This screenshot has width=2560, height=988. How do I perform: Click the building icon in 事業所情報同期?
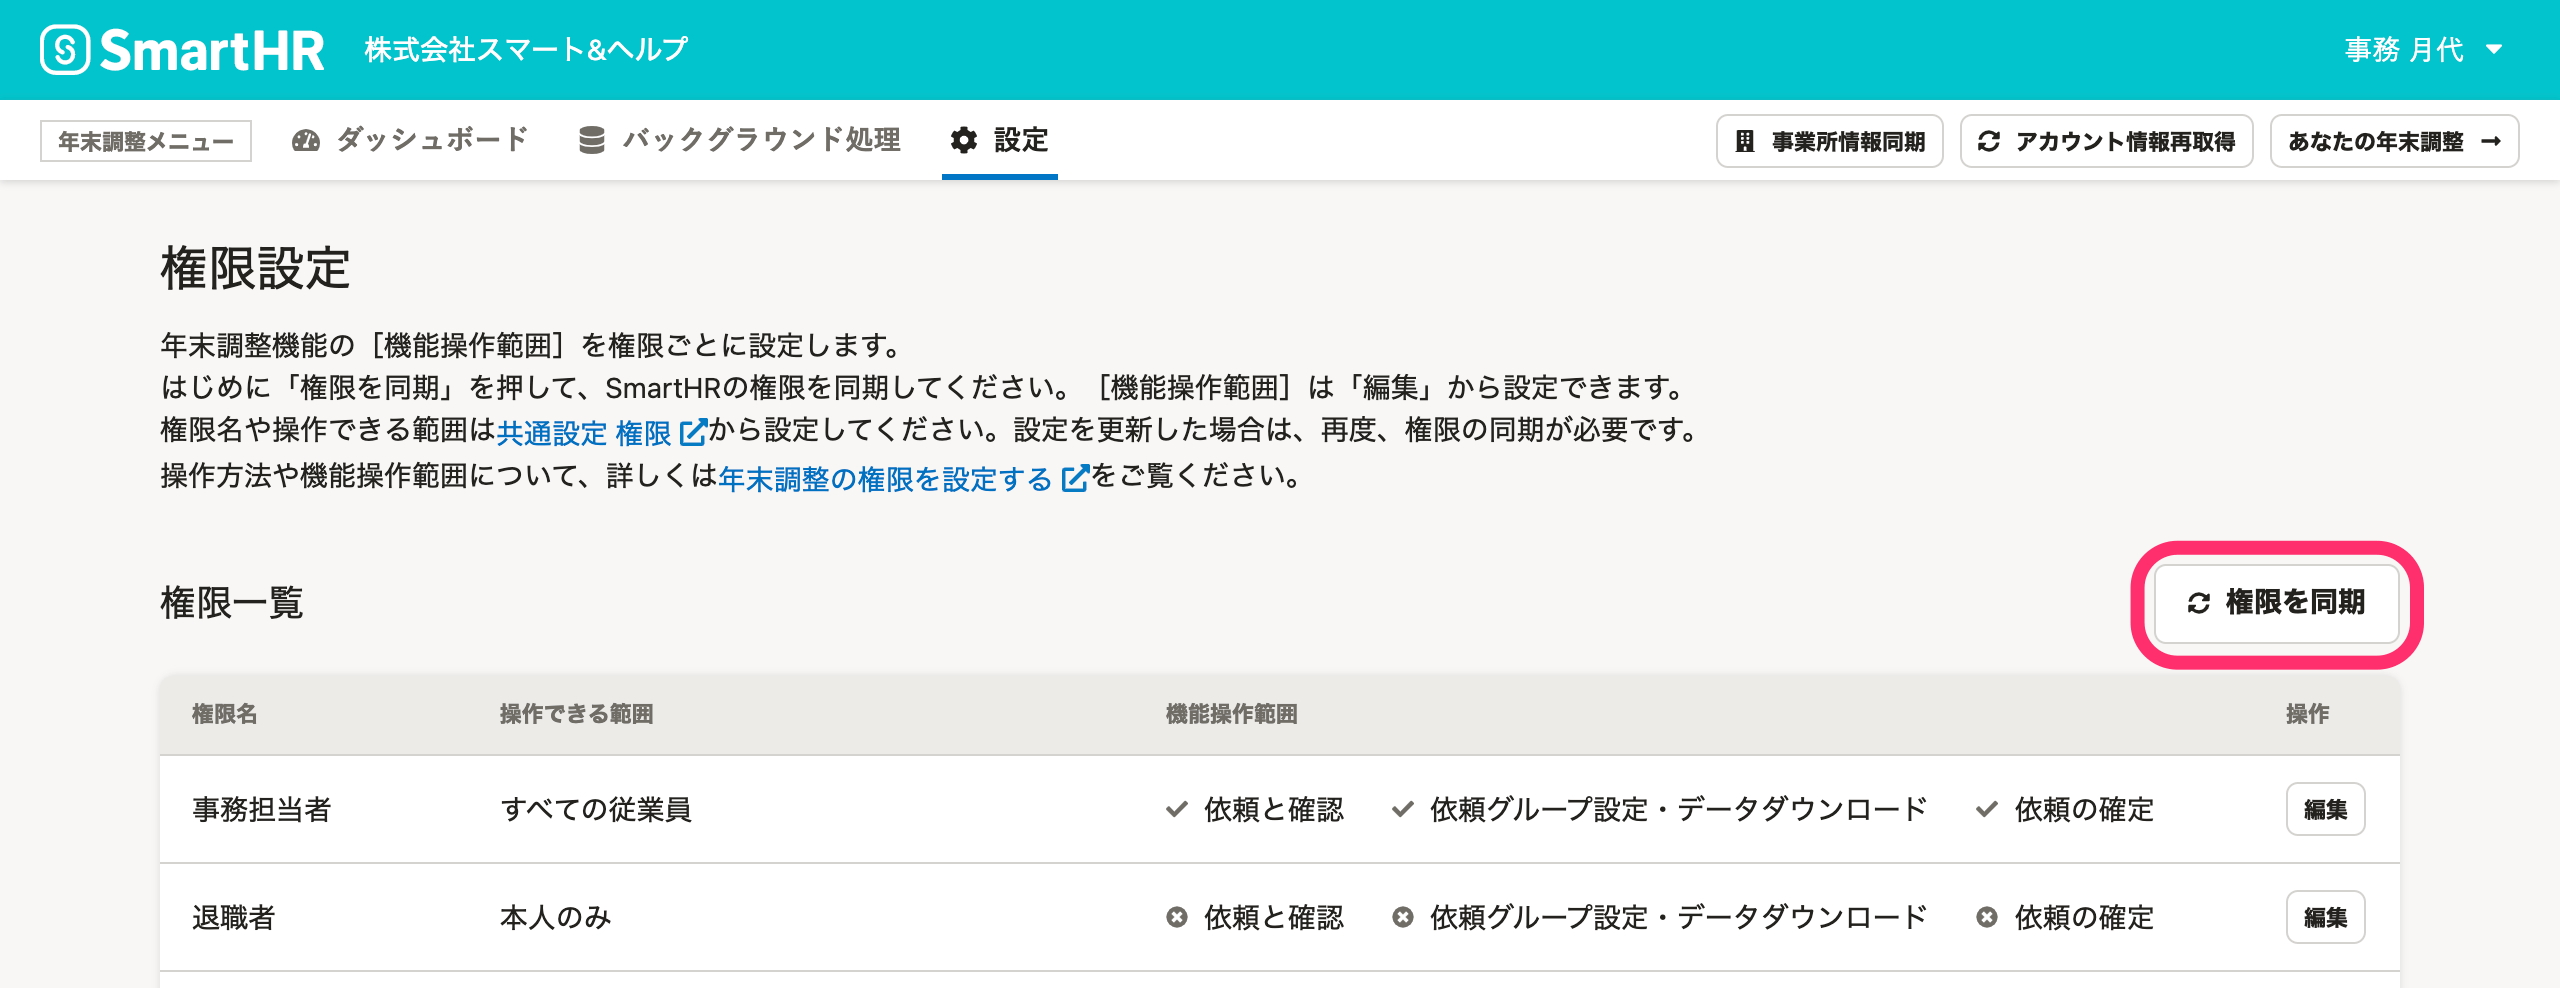click(1745, 141)
